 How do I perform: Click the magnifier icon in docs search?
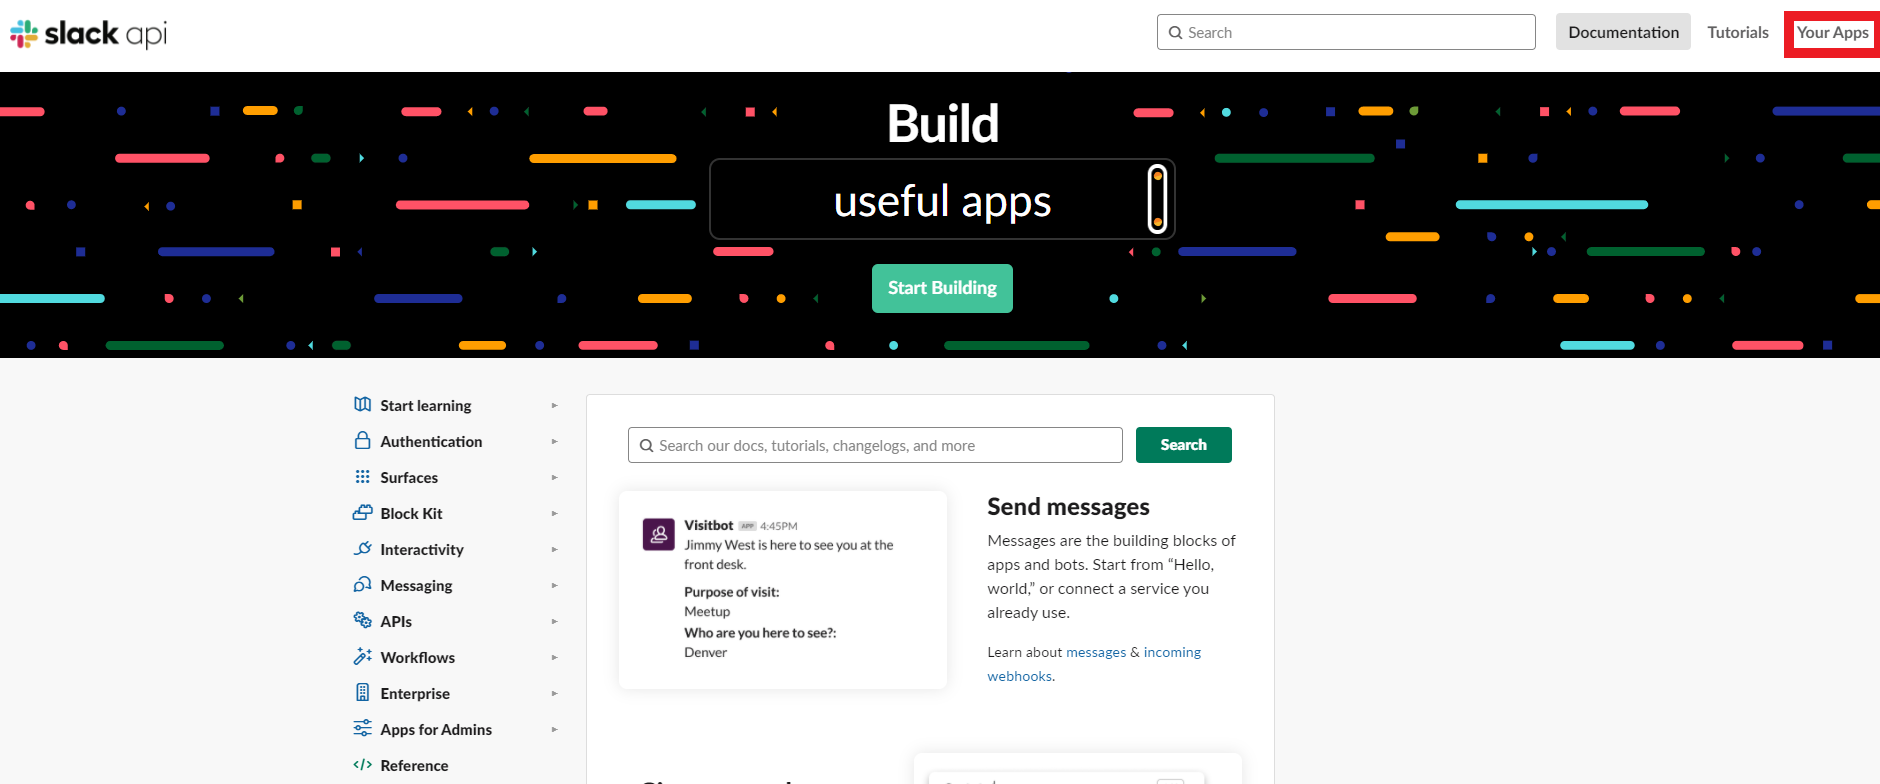pyautogui.click(x=647, y=446)
